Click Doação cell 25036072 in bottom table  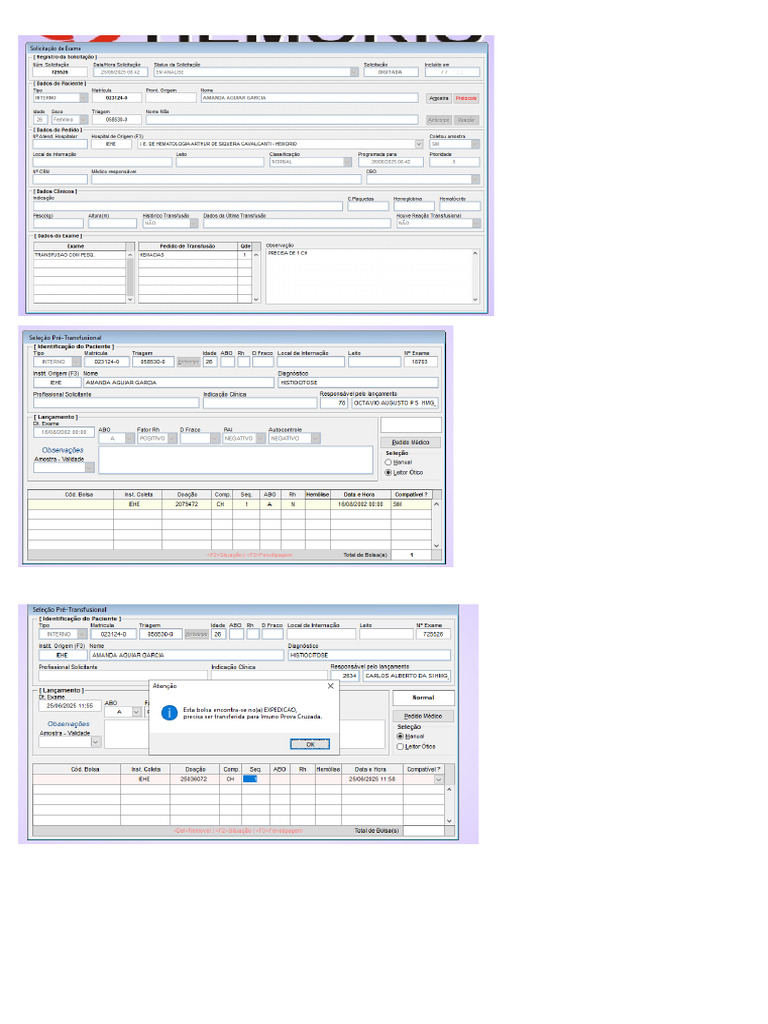click(195, 779)
